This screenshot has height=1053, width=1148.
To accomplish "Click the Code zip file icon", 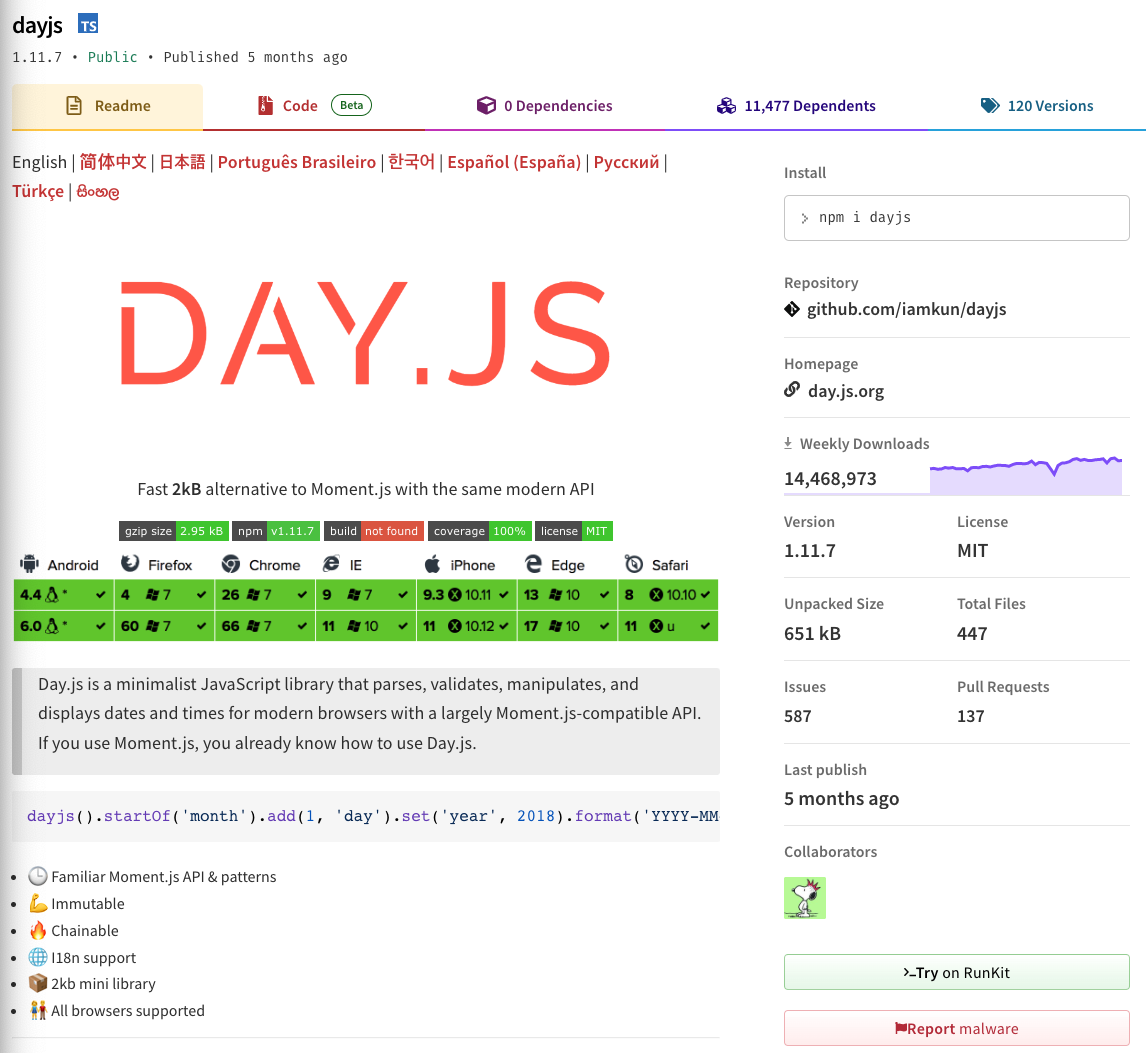I will coord(265,105).
